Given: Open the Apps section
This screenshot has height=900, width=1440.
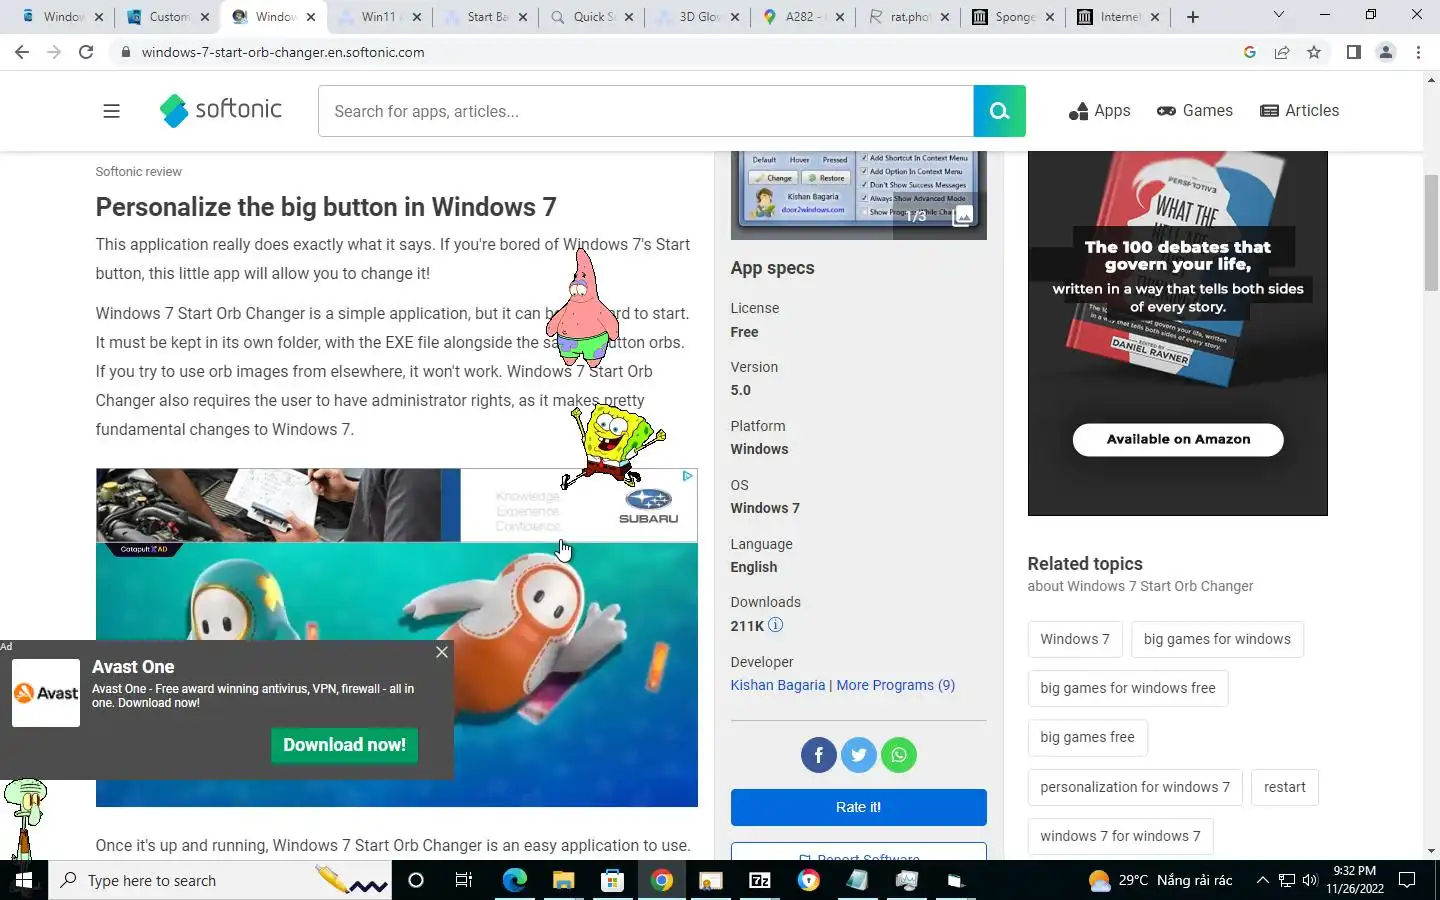Looking at the screenshot, I should 1099,111.
